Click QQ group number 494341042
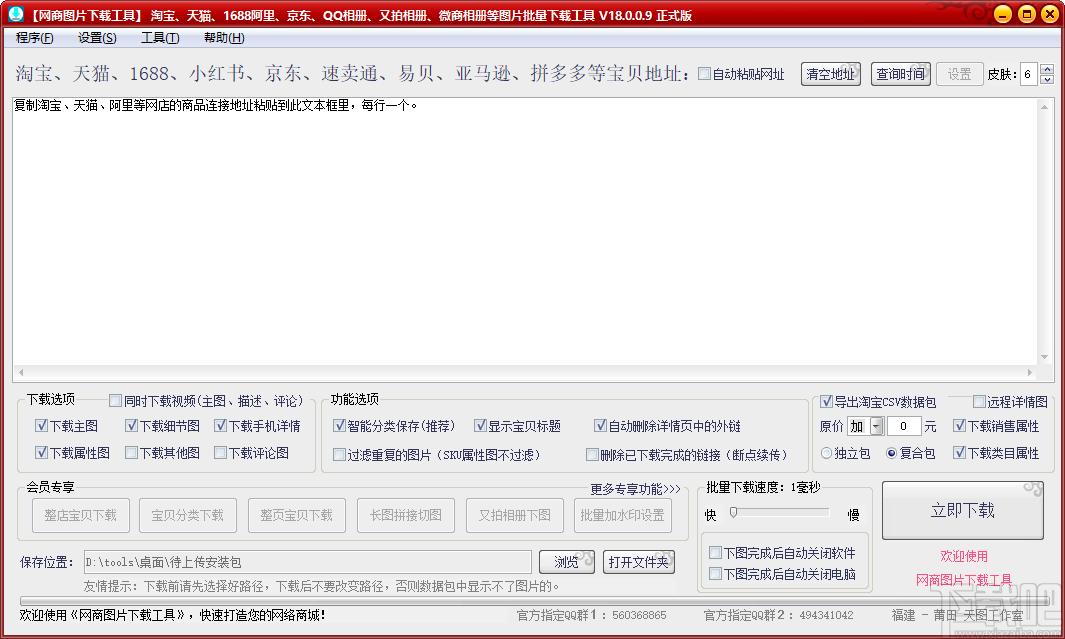 click(826, 615)
